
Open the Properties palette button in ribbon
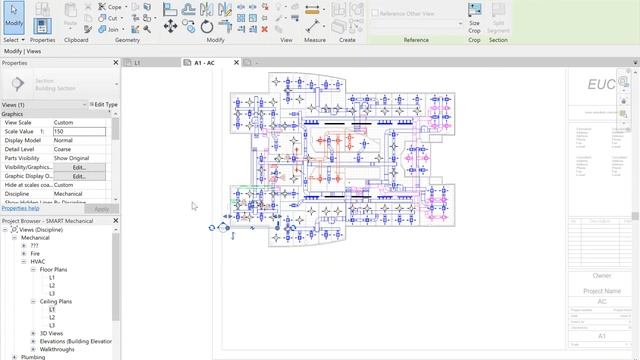click(x=42, y=26)
